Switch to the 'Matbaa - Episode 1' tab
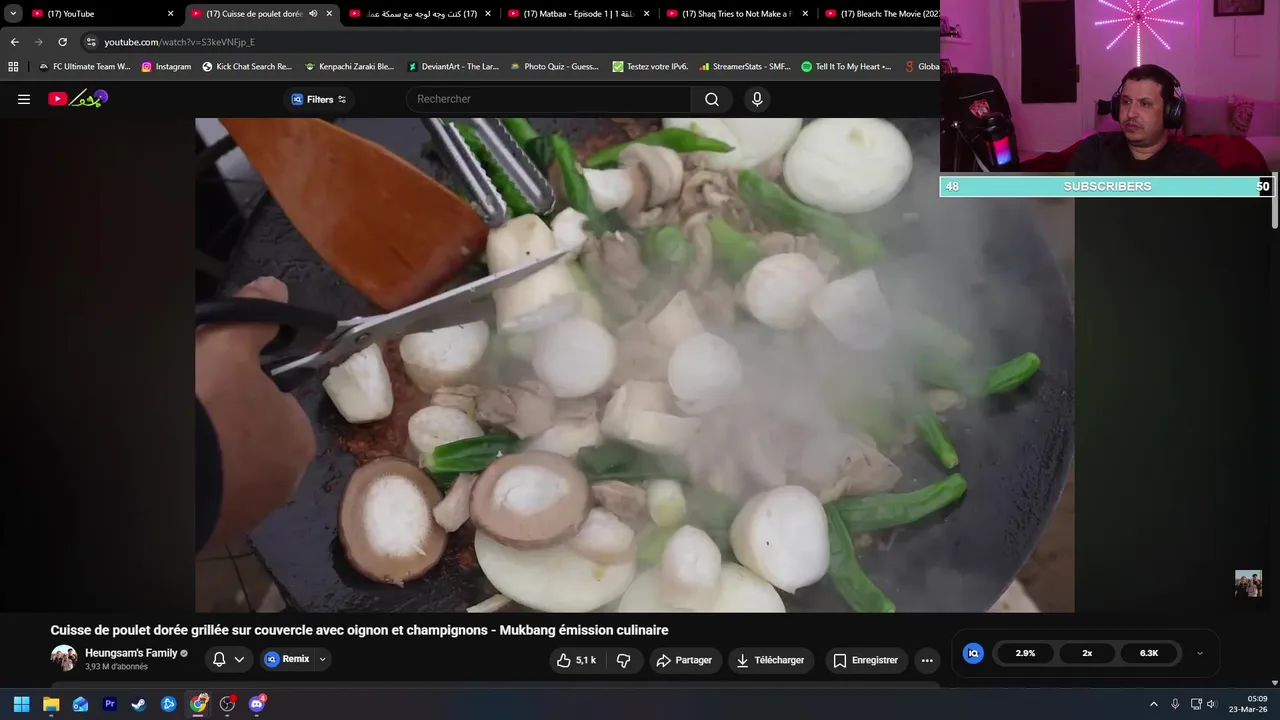Image resolution: width=1280 pixels, height=720 pixels. 579,14
